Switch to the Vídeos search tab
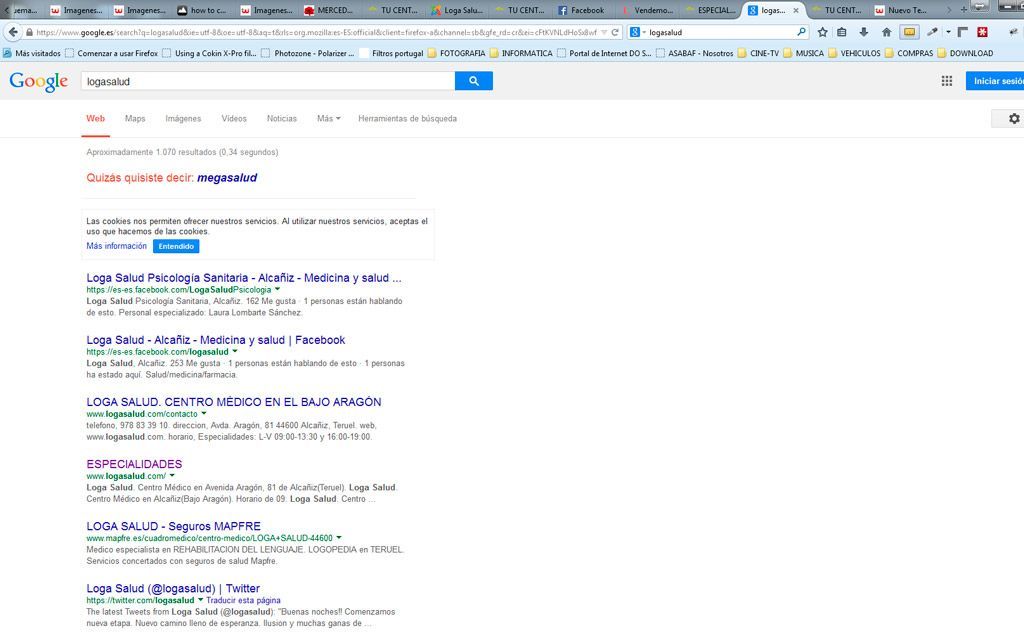The width and height of the screenshot is (1024, 639). pos(234,118)
